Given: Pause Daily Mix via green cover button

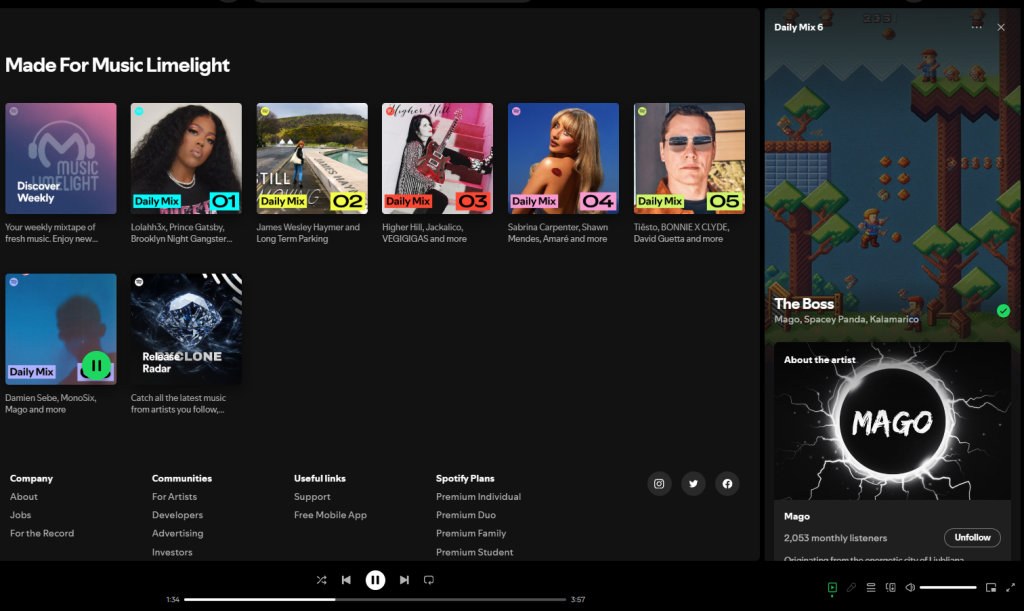Looking at the screenshot, I should click(96, 366).
